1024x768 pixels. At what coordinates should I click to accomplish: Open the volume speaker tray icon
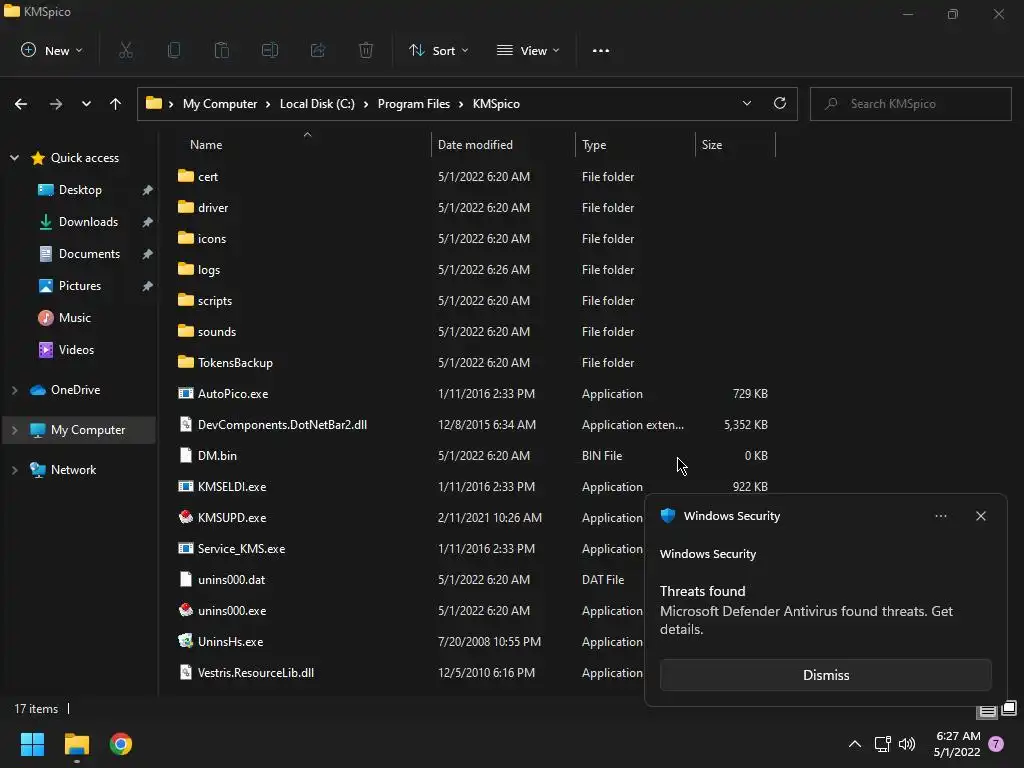(x=907, y=744)
